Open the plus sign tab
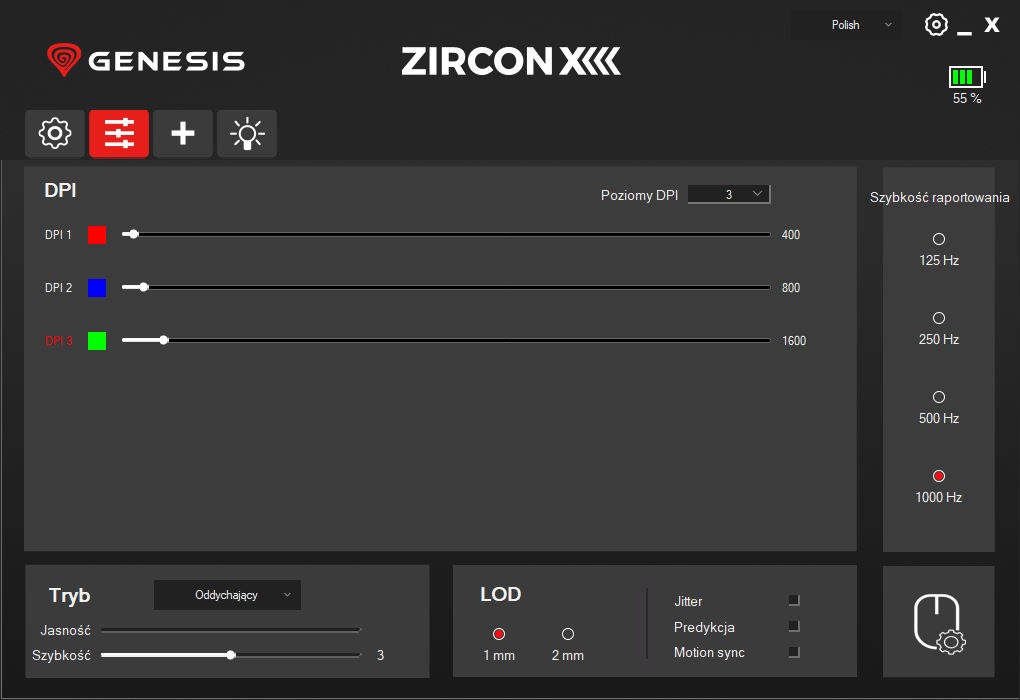The width and height of the screenshot is (1020, 700). (183, 133)
